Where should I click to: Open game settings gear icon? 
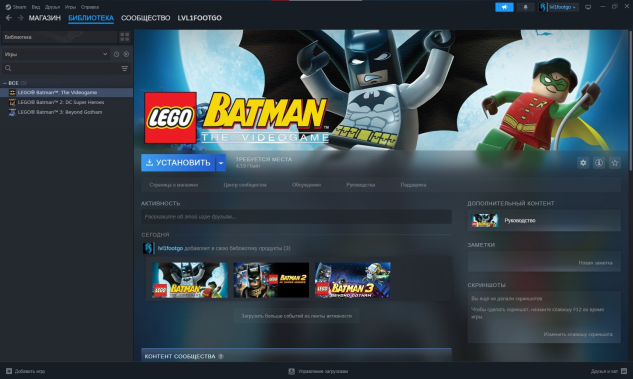pyautogui.click(x=583, y=163)
